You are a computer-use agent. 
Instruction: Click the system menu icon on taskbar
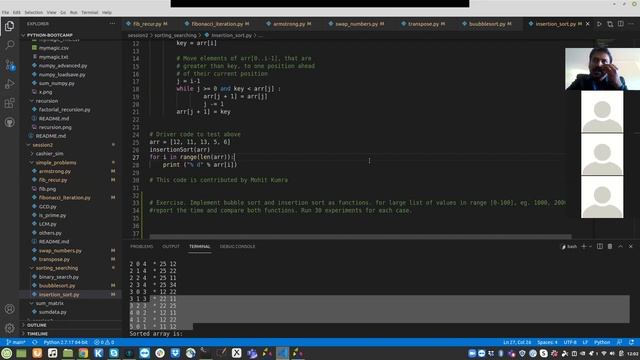6,353
